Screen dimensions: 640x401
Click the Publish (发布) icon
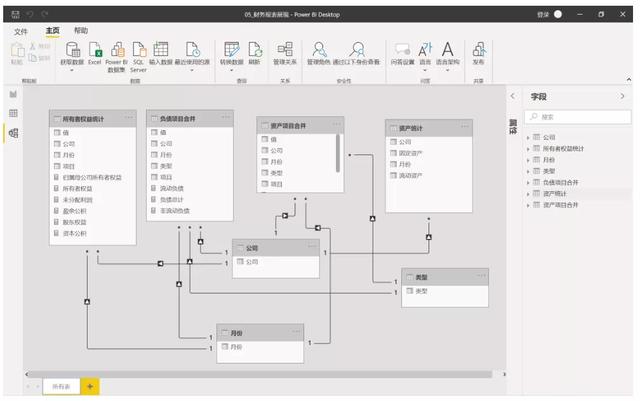point(479,50)
